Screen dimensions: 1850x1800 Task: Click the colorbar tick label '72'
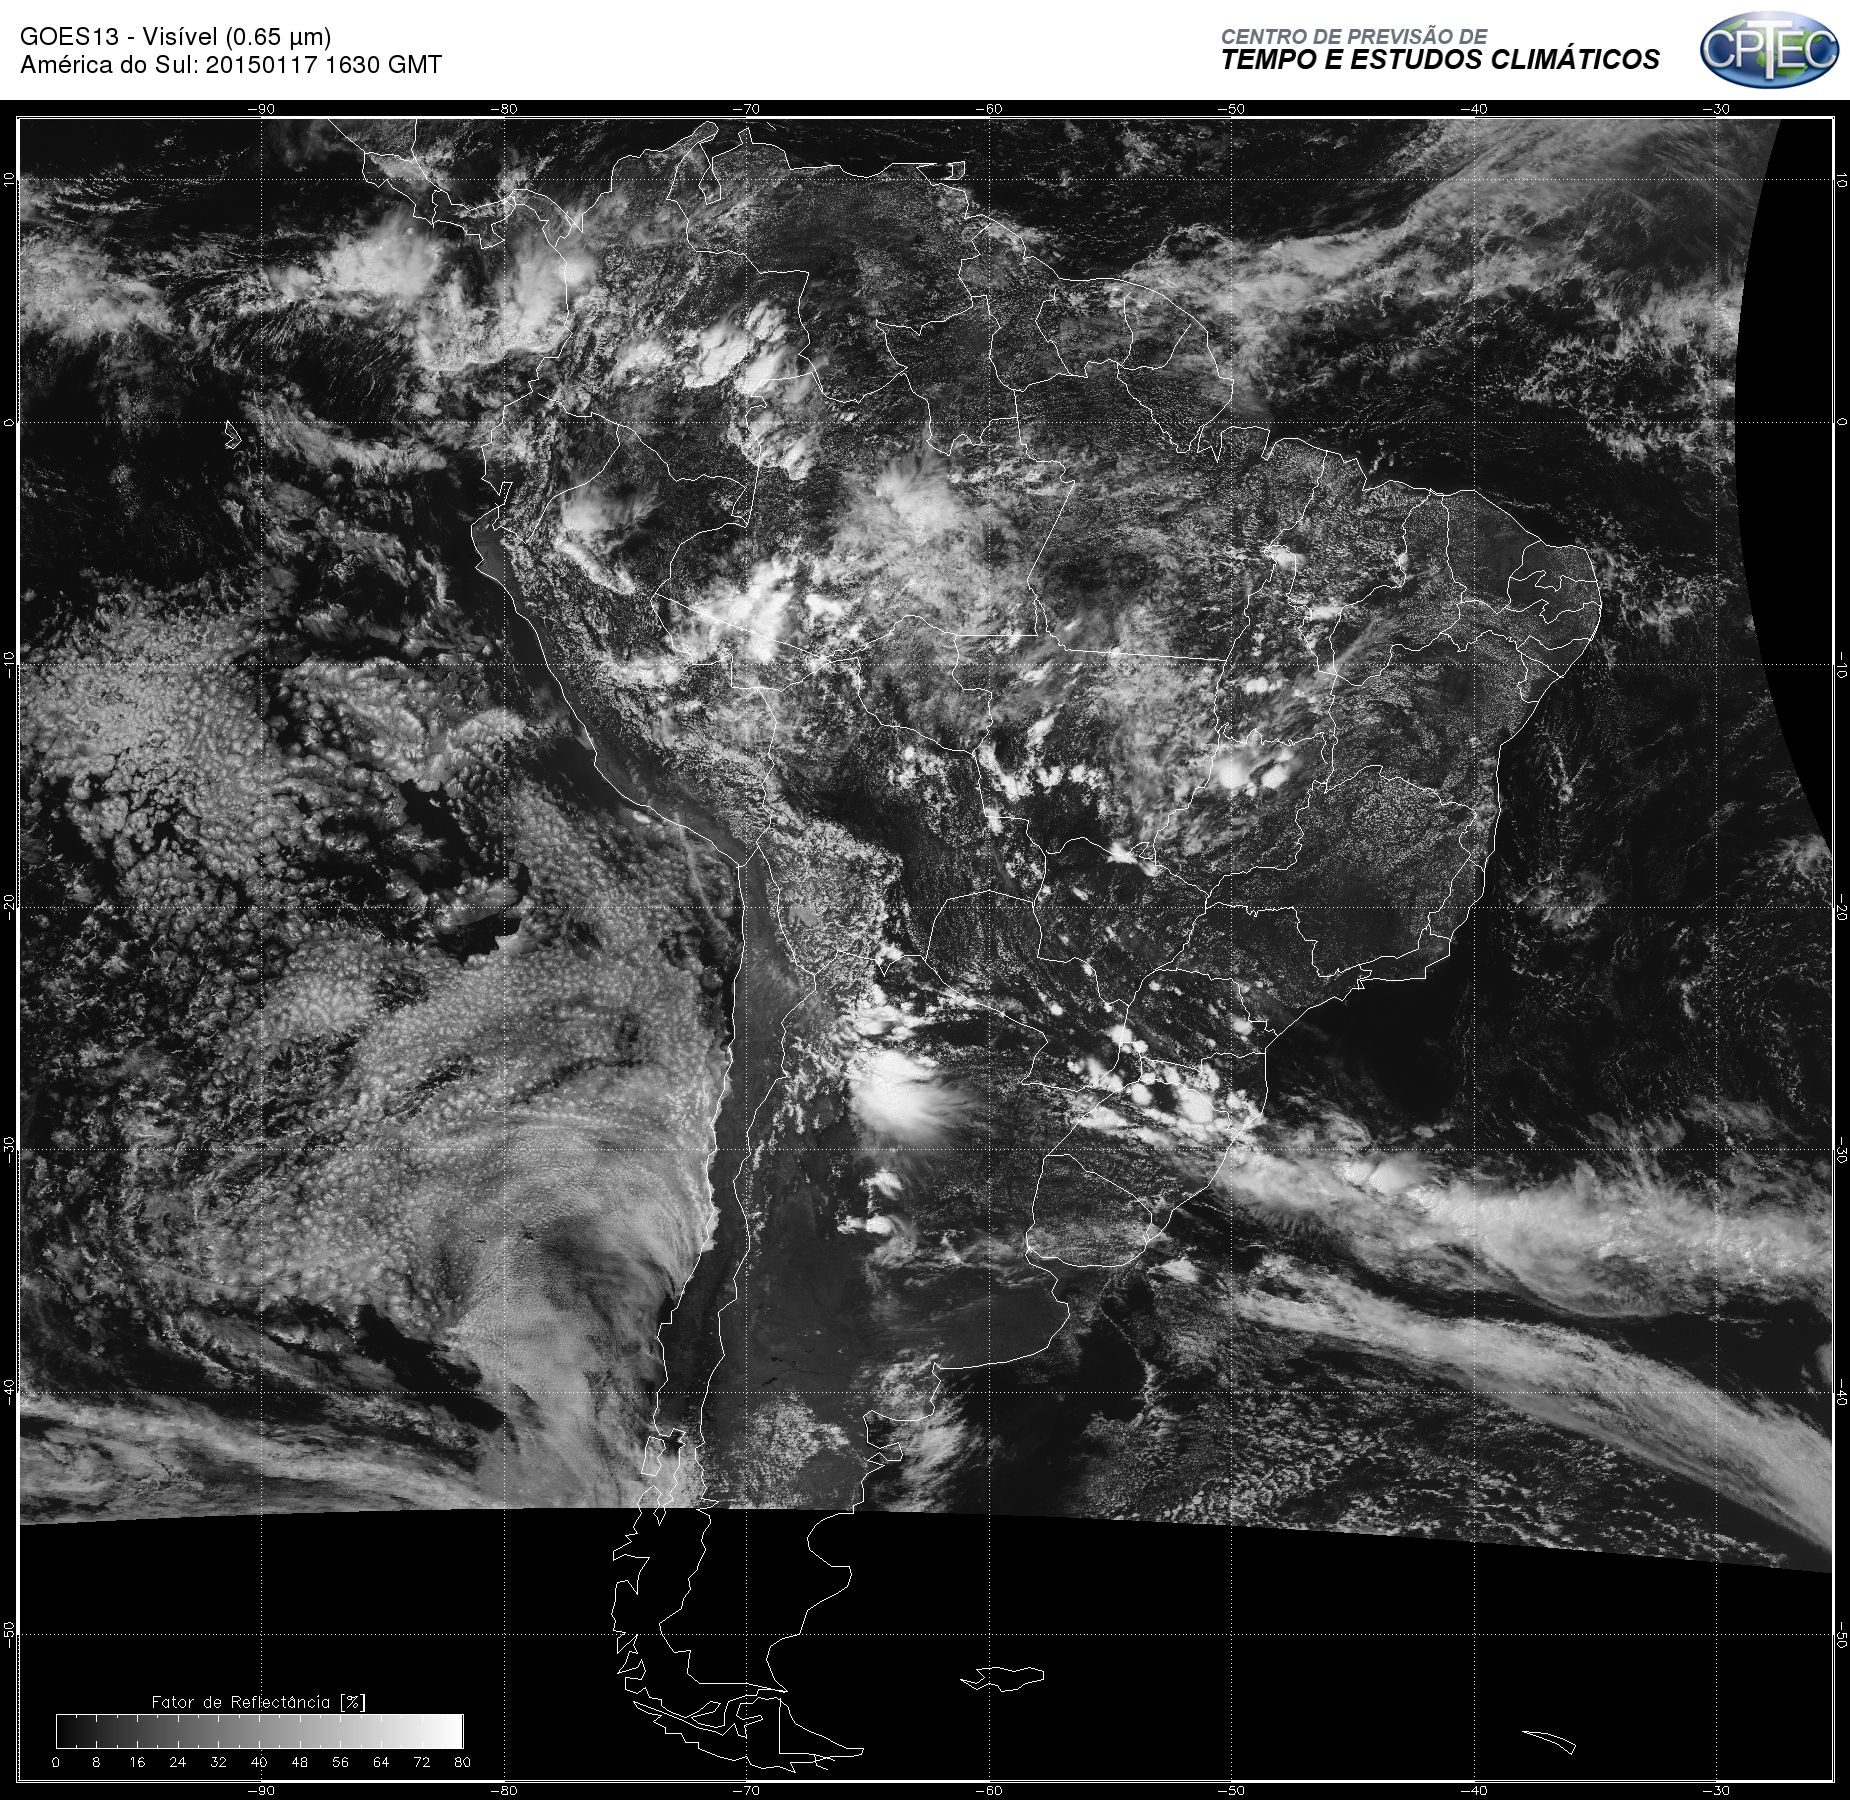coord(422,1762)
